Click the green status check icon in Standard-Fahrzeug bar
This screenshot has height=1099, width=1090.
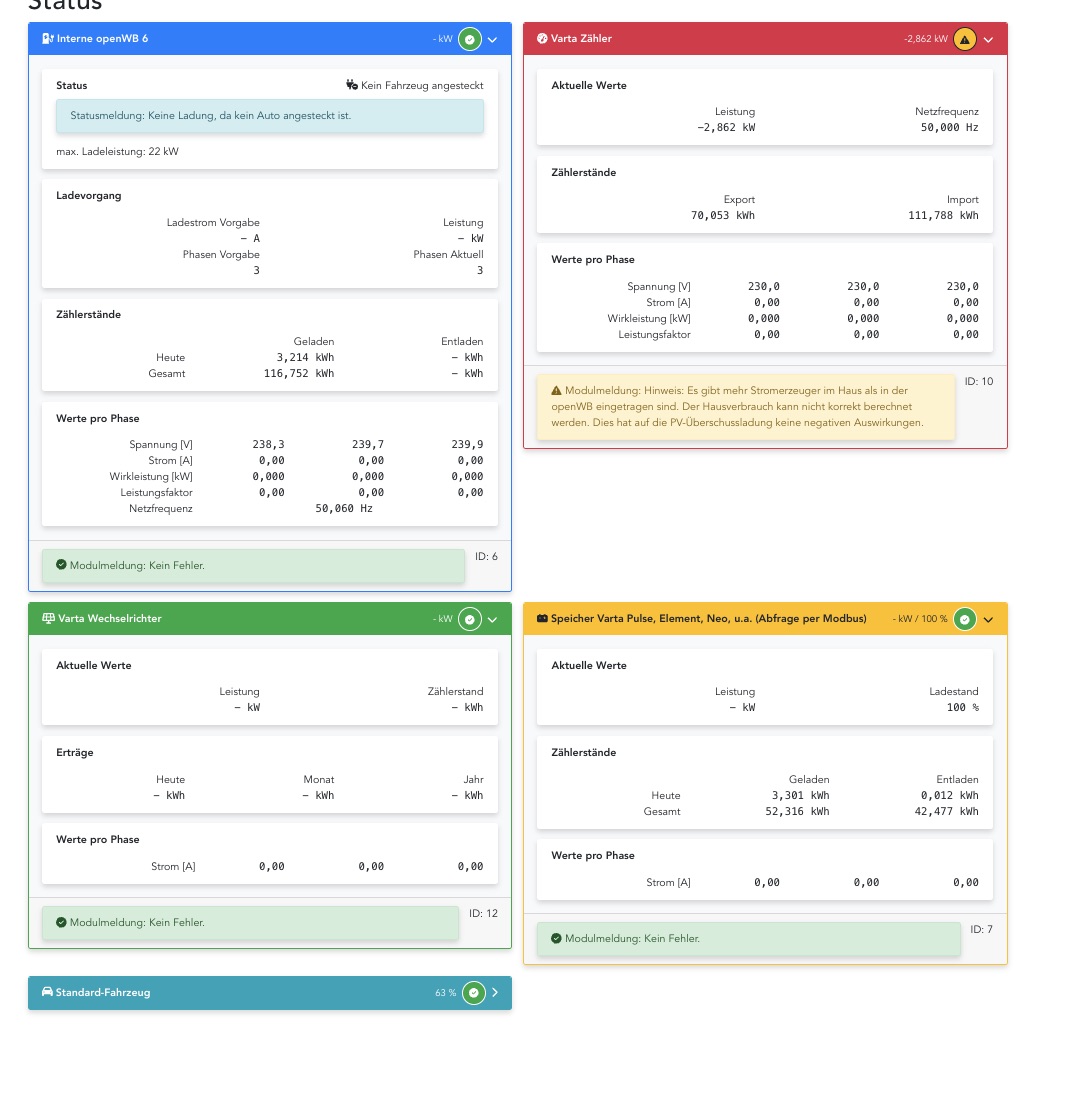coord(474,992)
